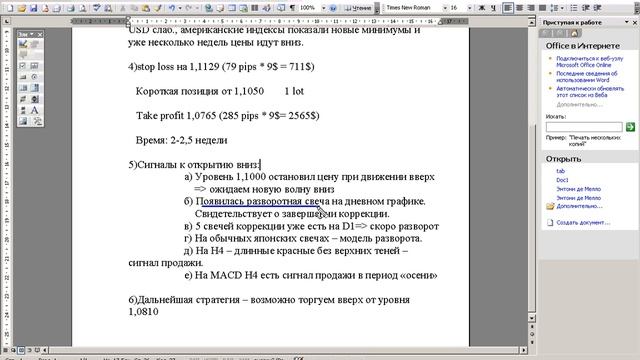Image resolution: width=640 pixels, height=360 pixels.
Task: Open the Times New Roman font dropdown
Action: (445, 8)
